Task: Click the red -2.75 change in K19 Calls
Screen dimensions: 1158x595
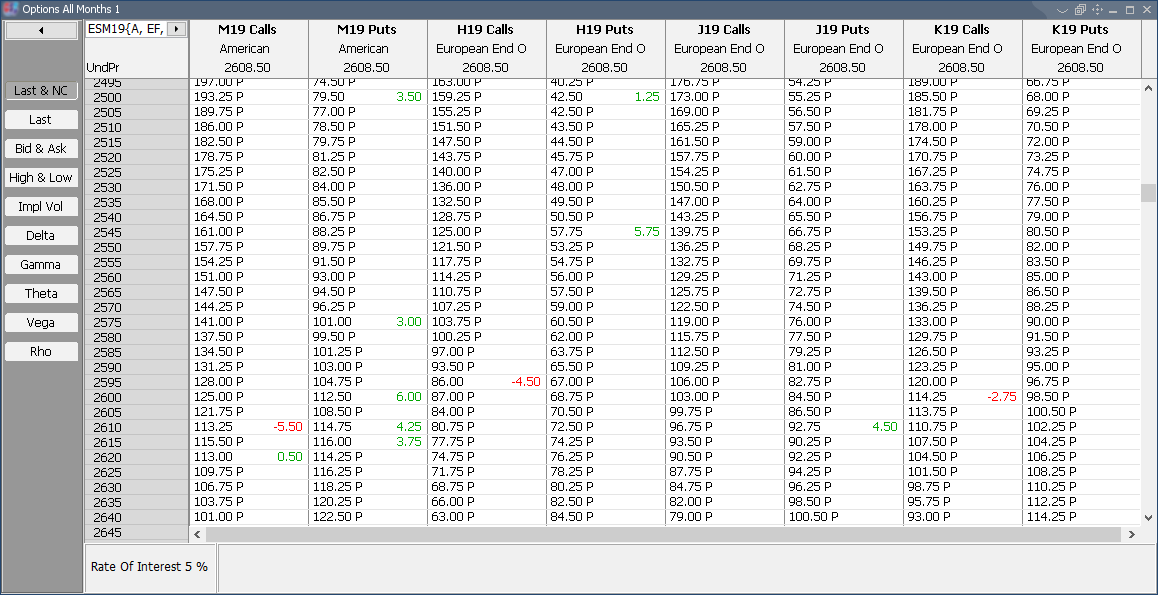Action: (x=1002, y=396)
